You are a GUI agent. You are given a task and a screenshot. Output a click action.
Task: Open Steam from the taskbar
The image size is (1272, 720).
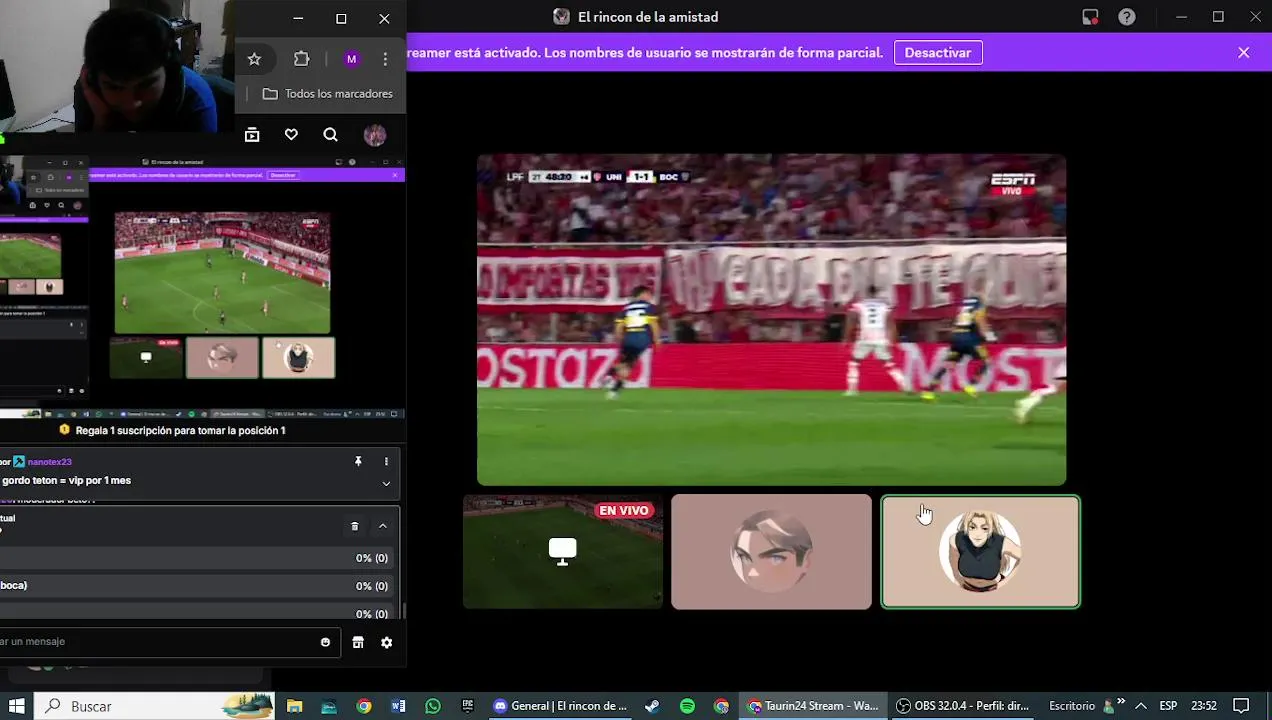tap(652, 706)
